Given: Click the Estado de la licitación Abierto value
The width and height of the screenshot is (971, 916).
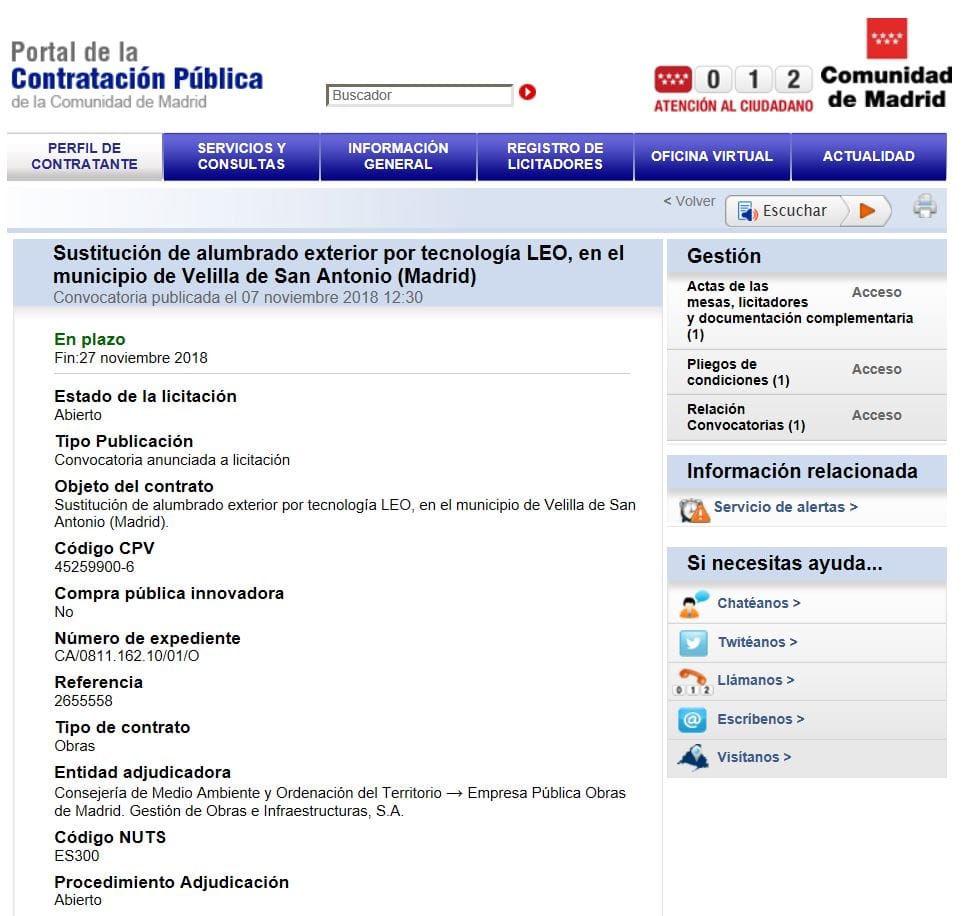Looking at the screenshot, I should pyautogui.click(x=78, y=415).
